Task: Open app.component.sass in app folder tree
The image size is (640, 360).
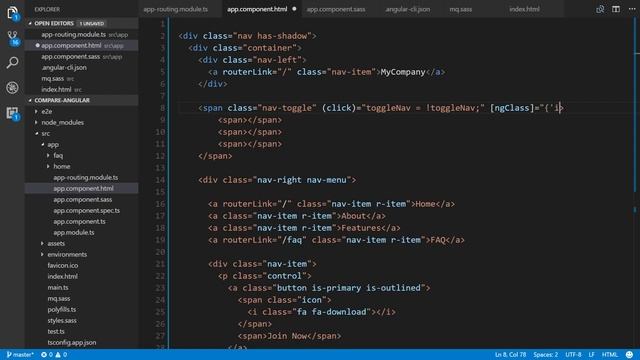Action: coord(82,200)
